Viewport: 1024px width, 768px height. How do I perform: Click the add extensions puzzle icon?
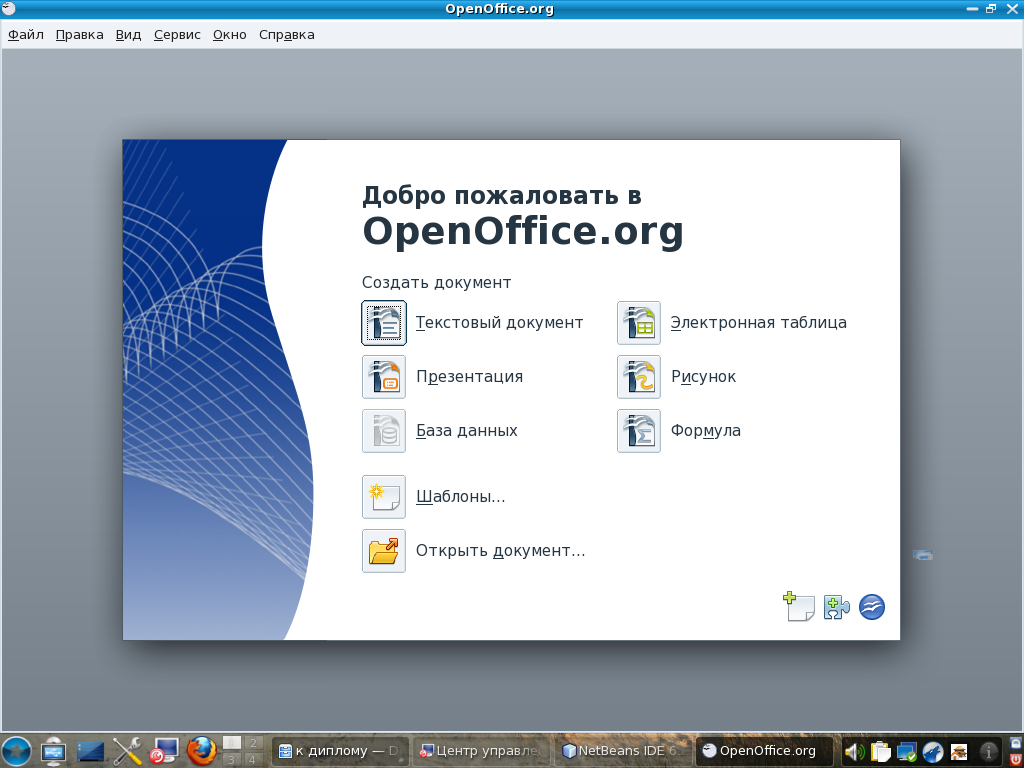point(837,607)
